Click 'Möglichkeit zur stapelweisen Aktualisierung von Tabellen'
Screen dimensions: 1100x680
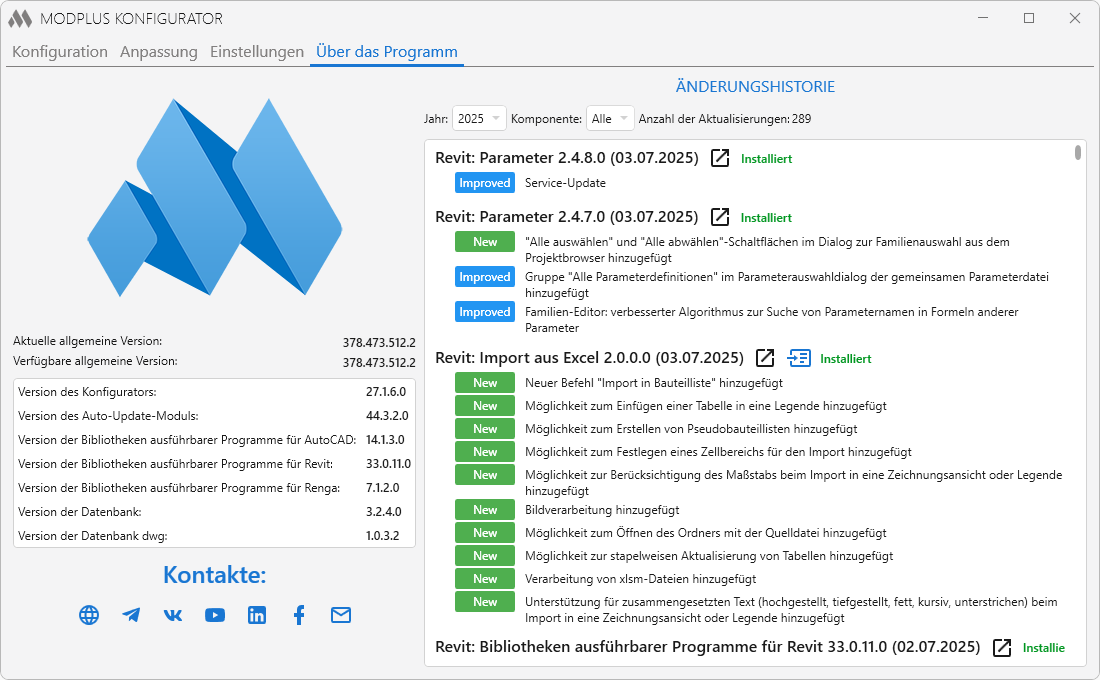point(709,556)
